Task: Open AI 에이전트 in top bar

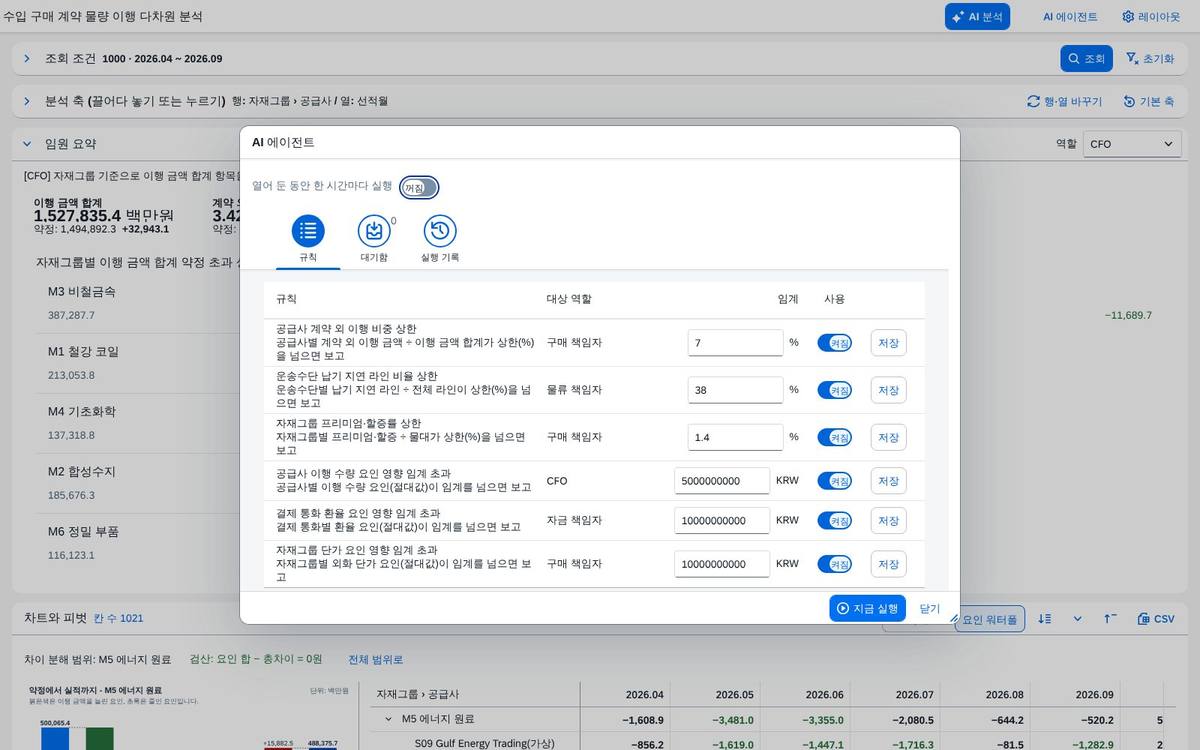Action: pos(1070,17)
